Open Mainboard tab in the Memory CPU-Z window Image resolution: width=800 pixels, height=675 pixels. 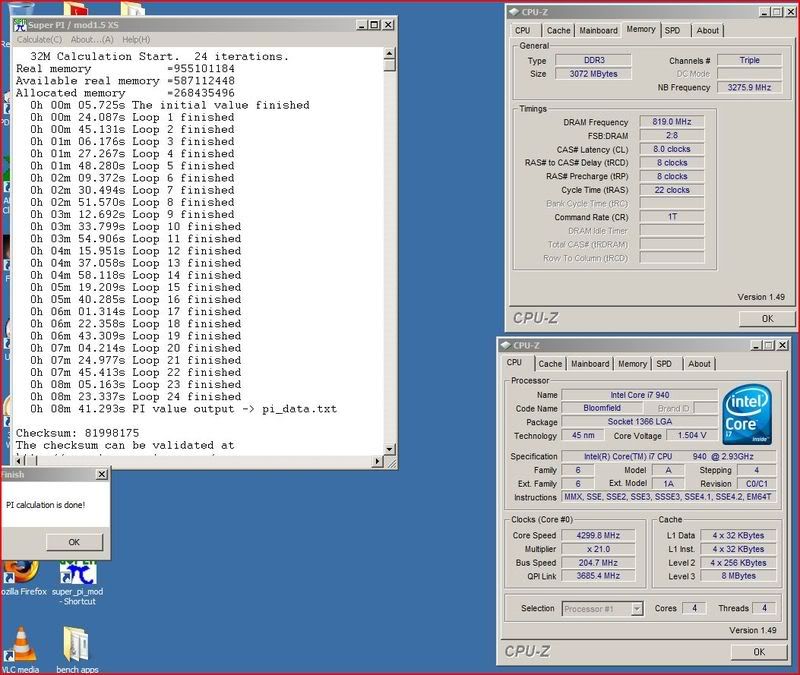tap(598, 31)
